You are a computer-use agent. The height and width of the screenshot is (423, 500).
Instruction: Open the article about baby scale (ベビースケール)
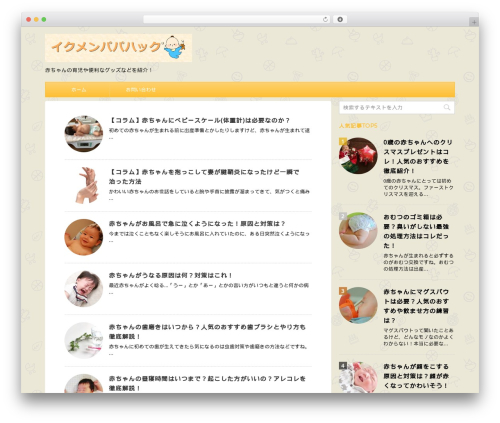pyautogui.click(x=199, y=120)
